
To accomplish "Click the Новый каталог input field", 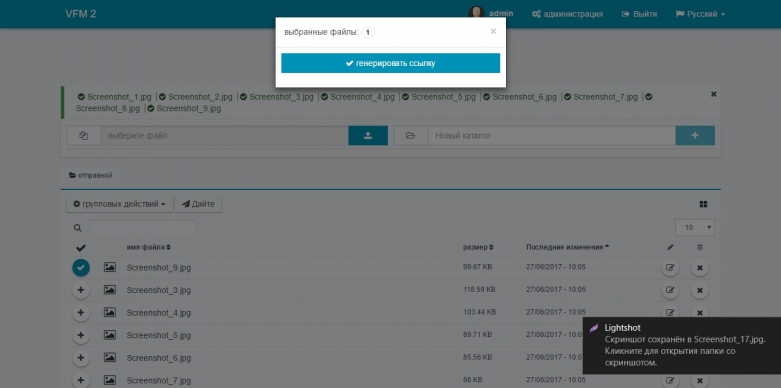I will click(x=551, y=135).
